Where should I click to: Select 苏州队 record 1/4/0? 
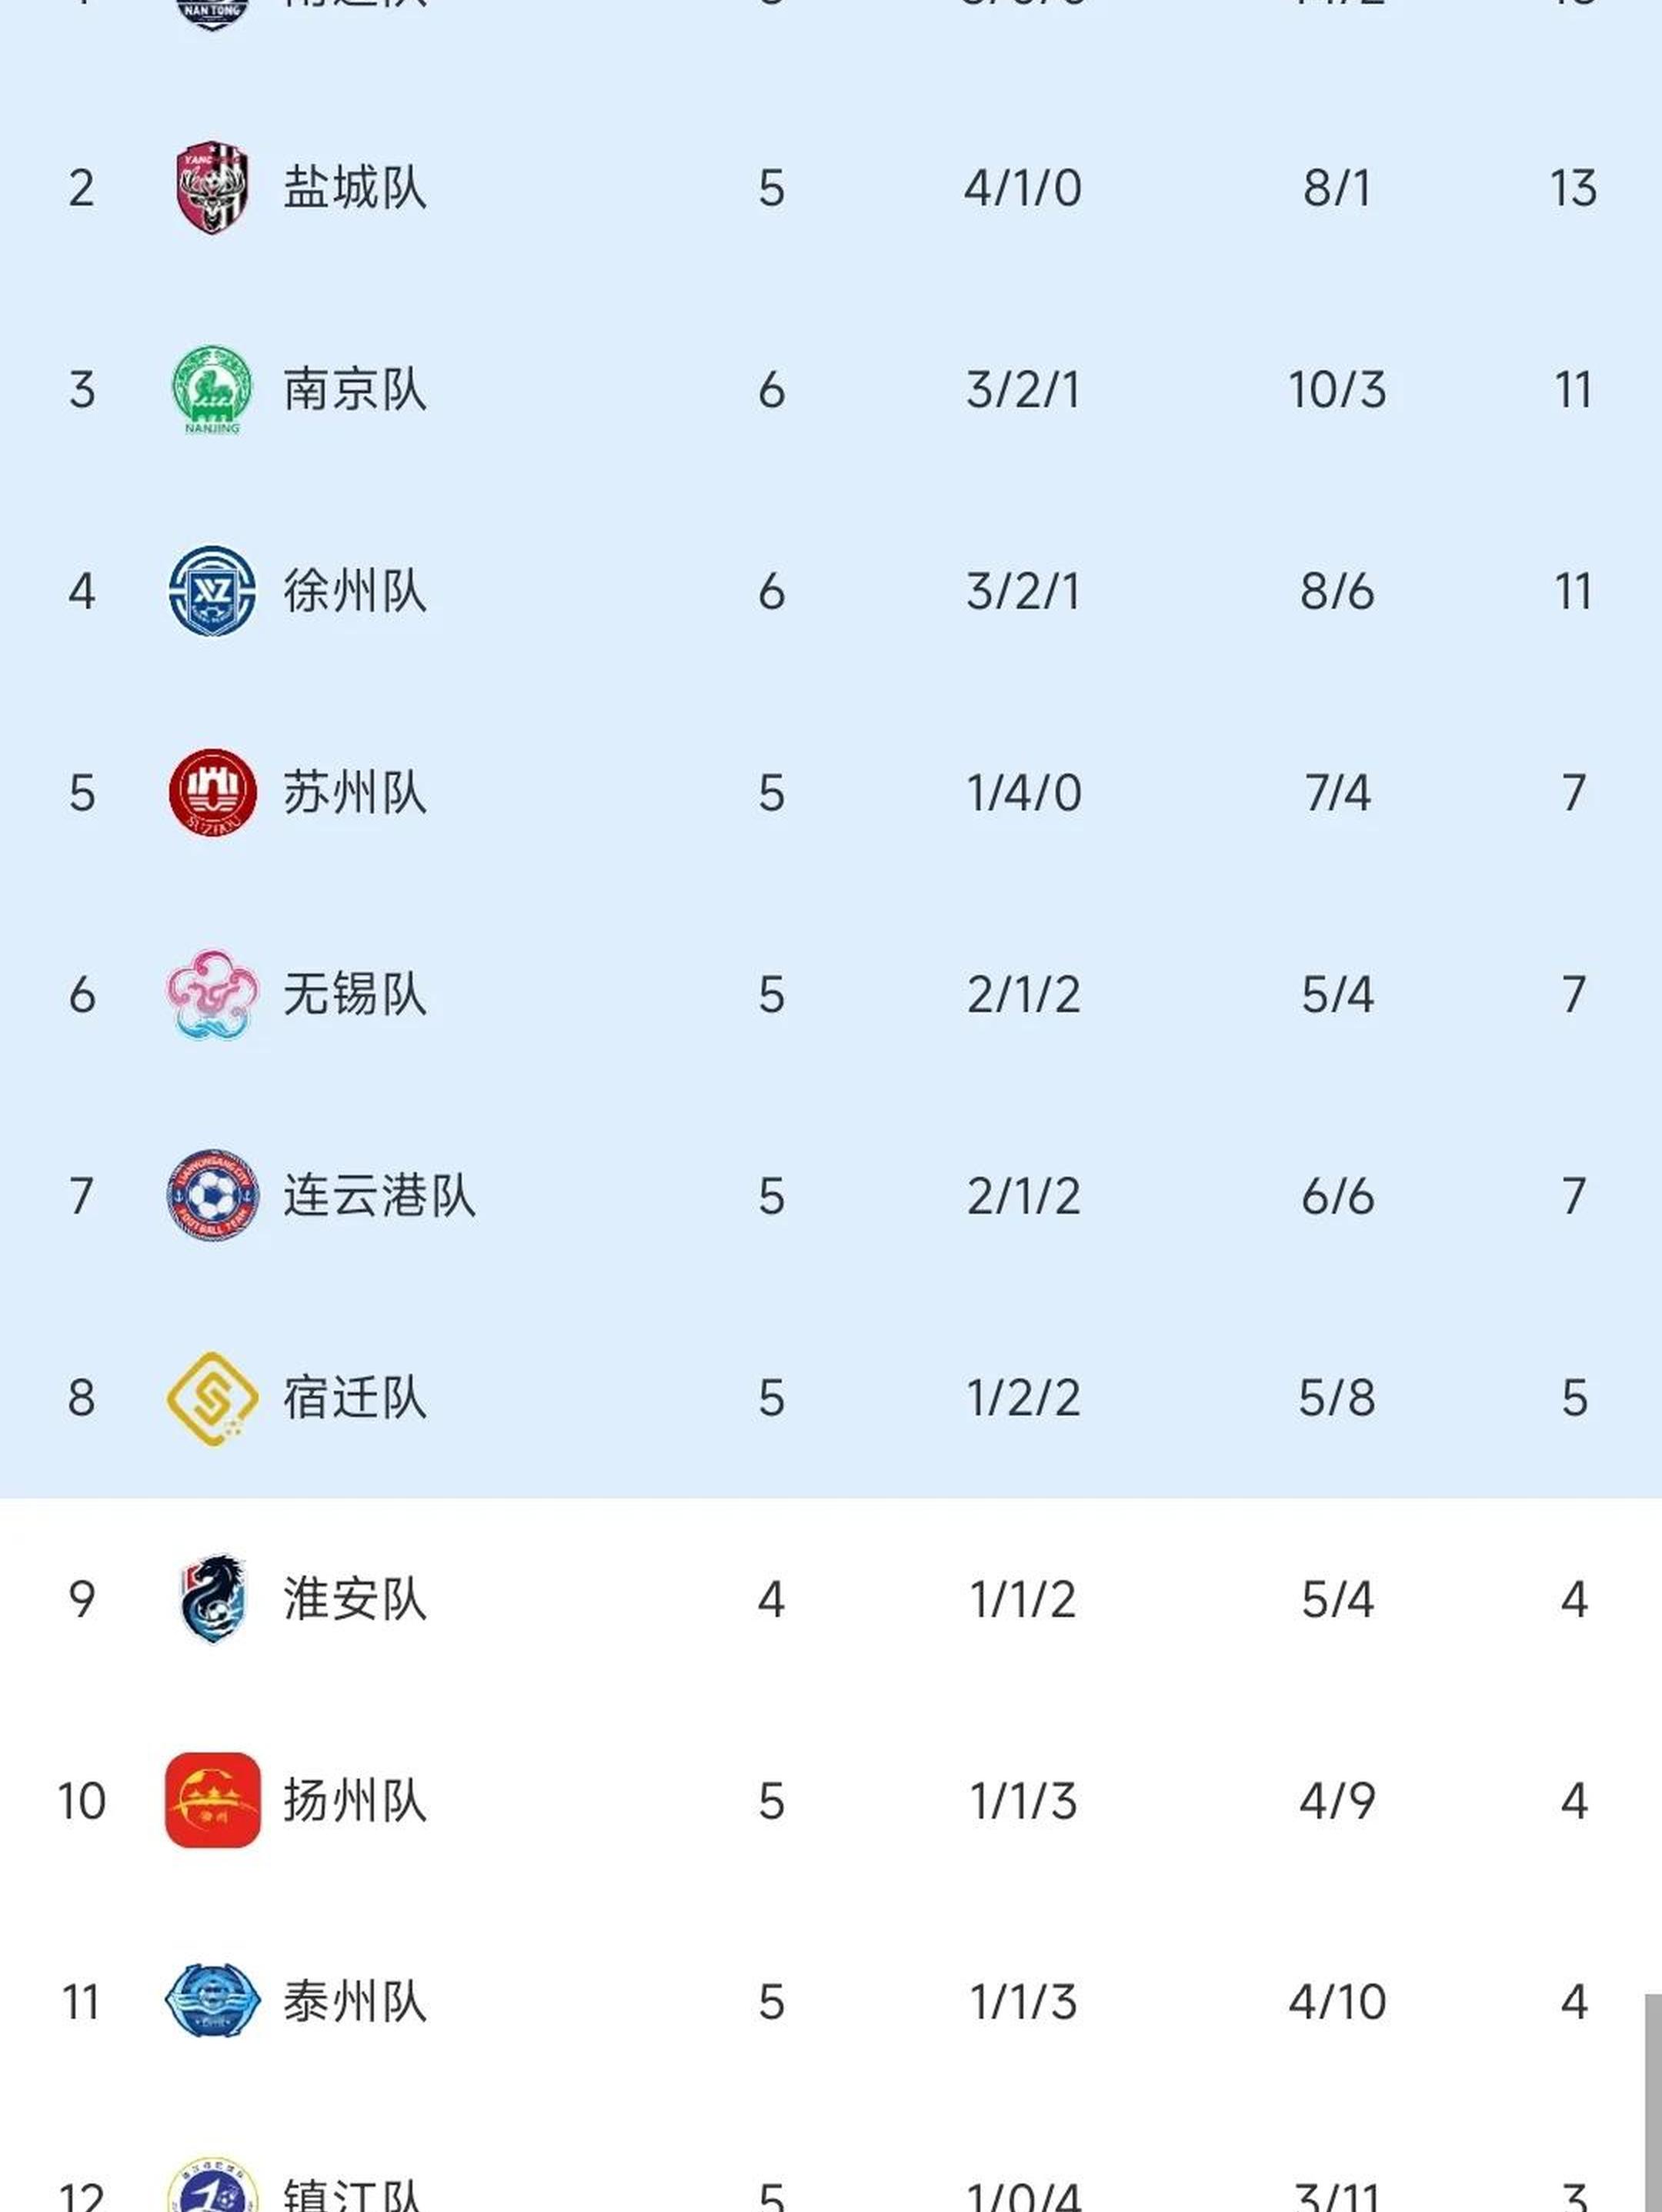(x=1023, y=792)
